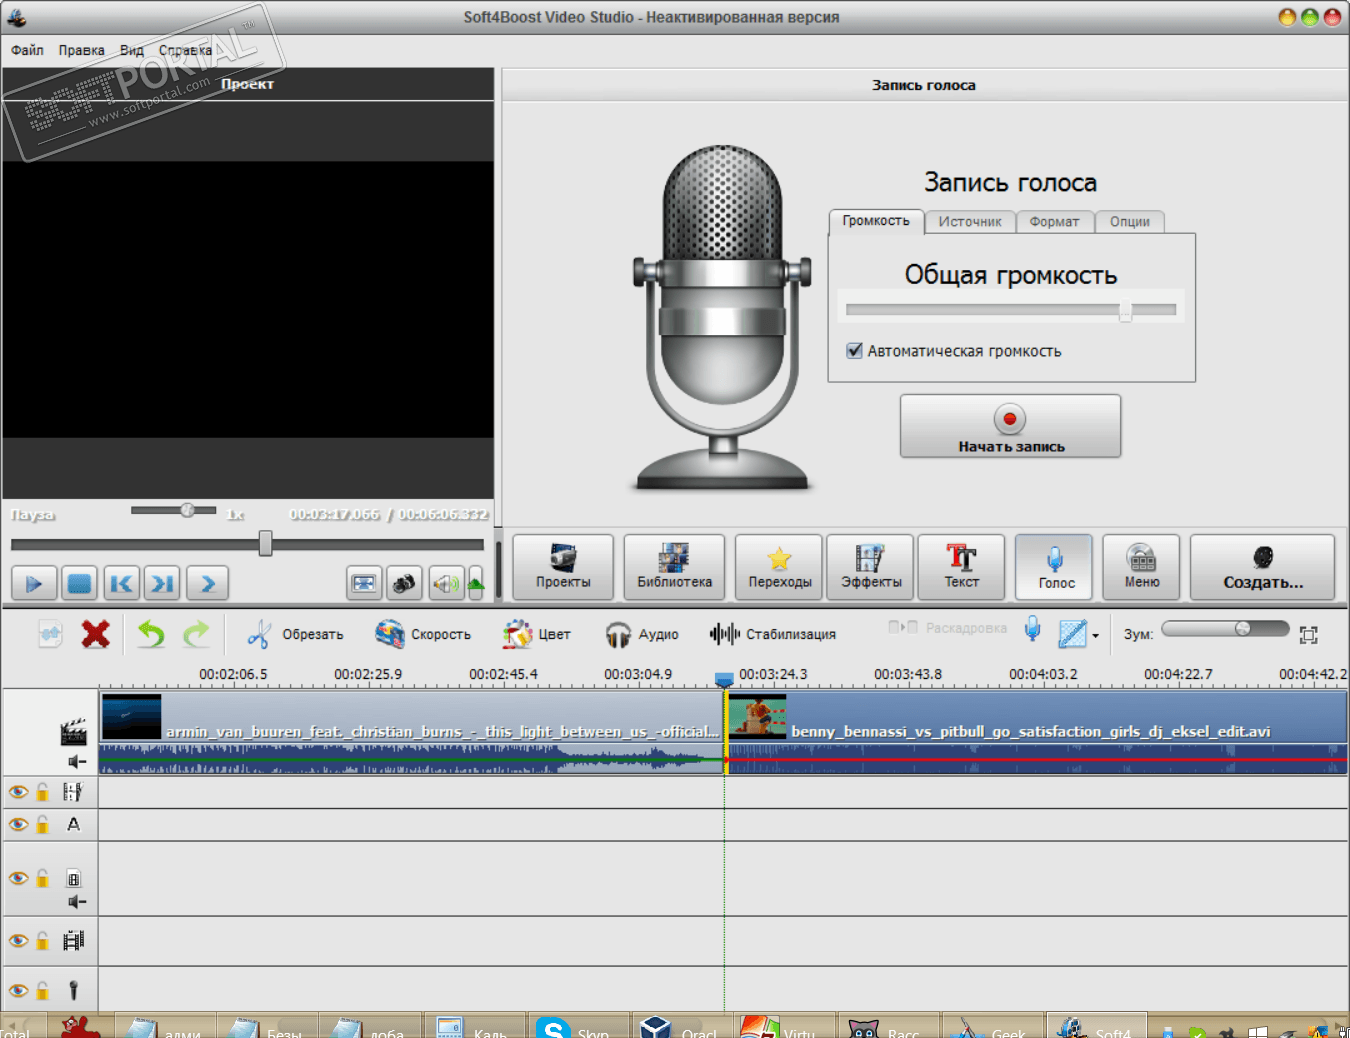The image size is (1350, 1038).
Task: Select the armin_van_buuren clip on the timeline
Action: click(412, 733)
